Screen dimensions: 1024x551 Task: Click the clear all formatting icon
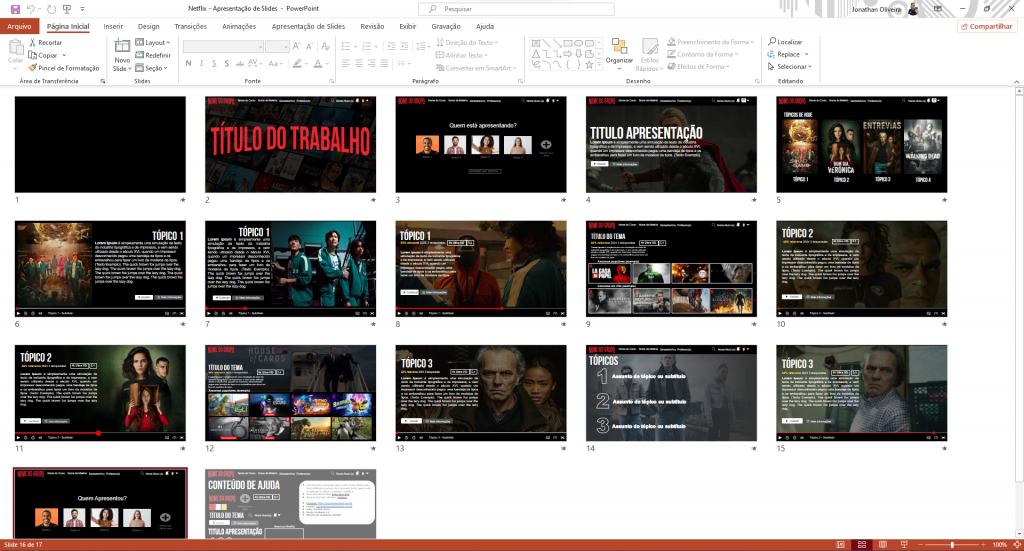(x=326, y=46)
